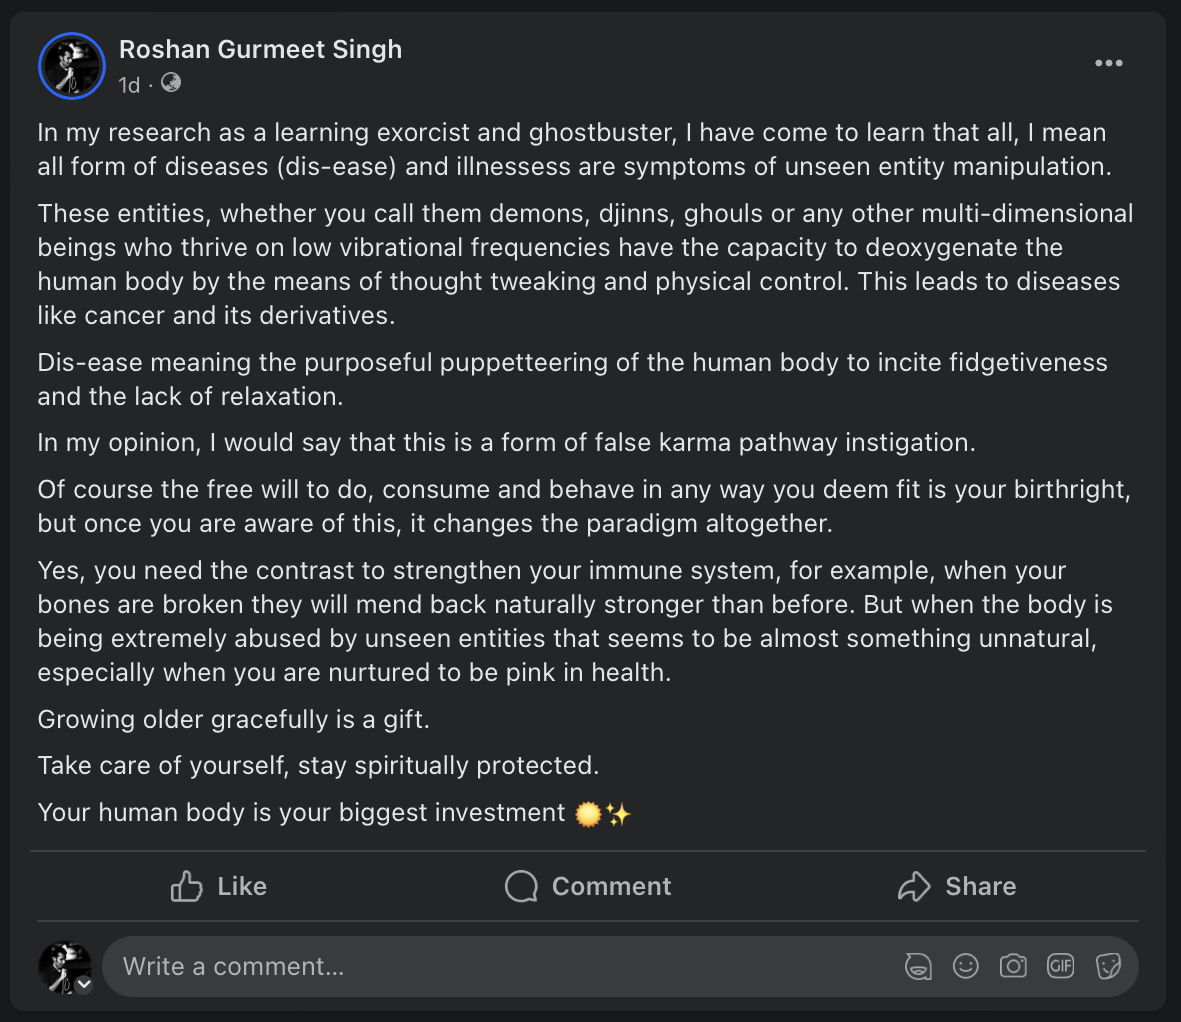
Task: Click the commenter avatar beside the comment box
Action: 65,967
